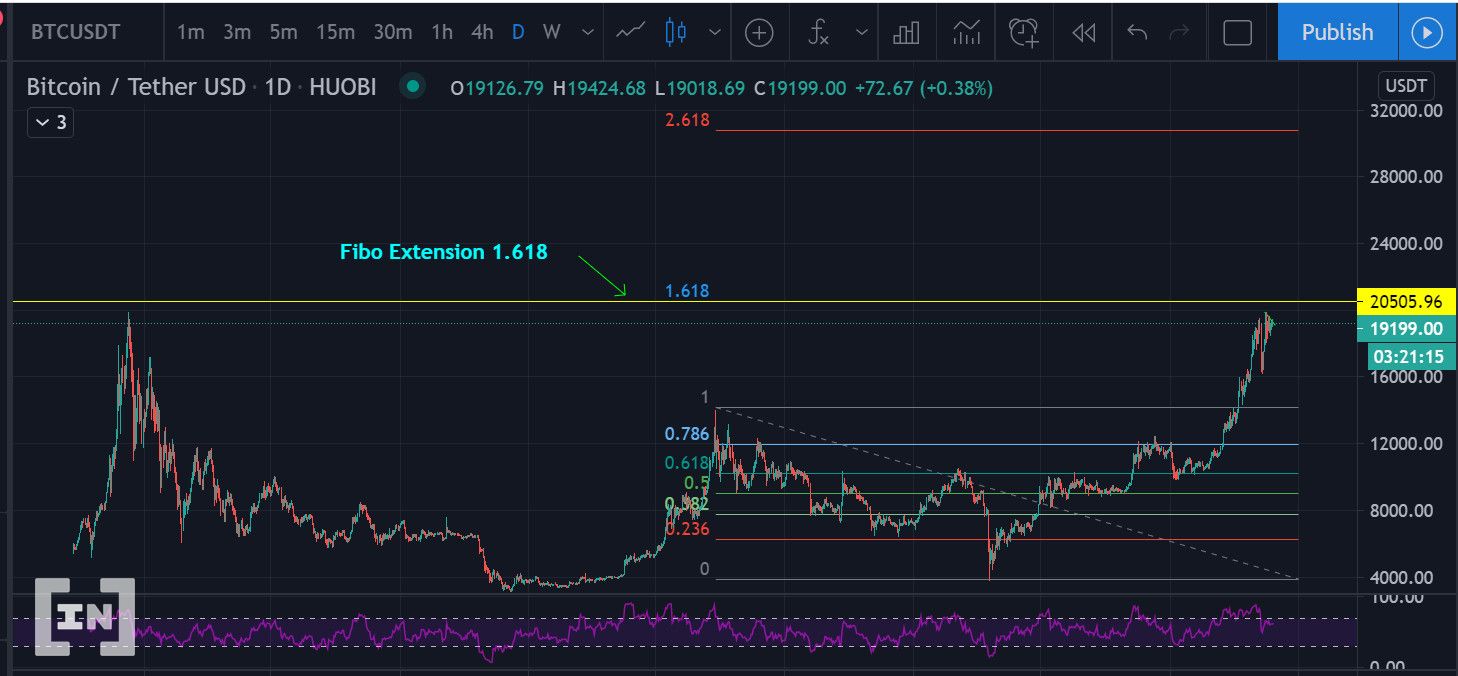Open the fx Indicators dialog
Screen dimensions: 1458x676
click(818, 33)
